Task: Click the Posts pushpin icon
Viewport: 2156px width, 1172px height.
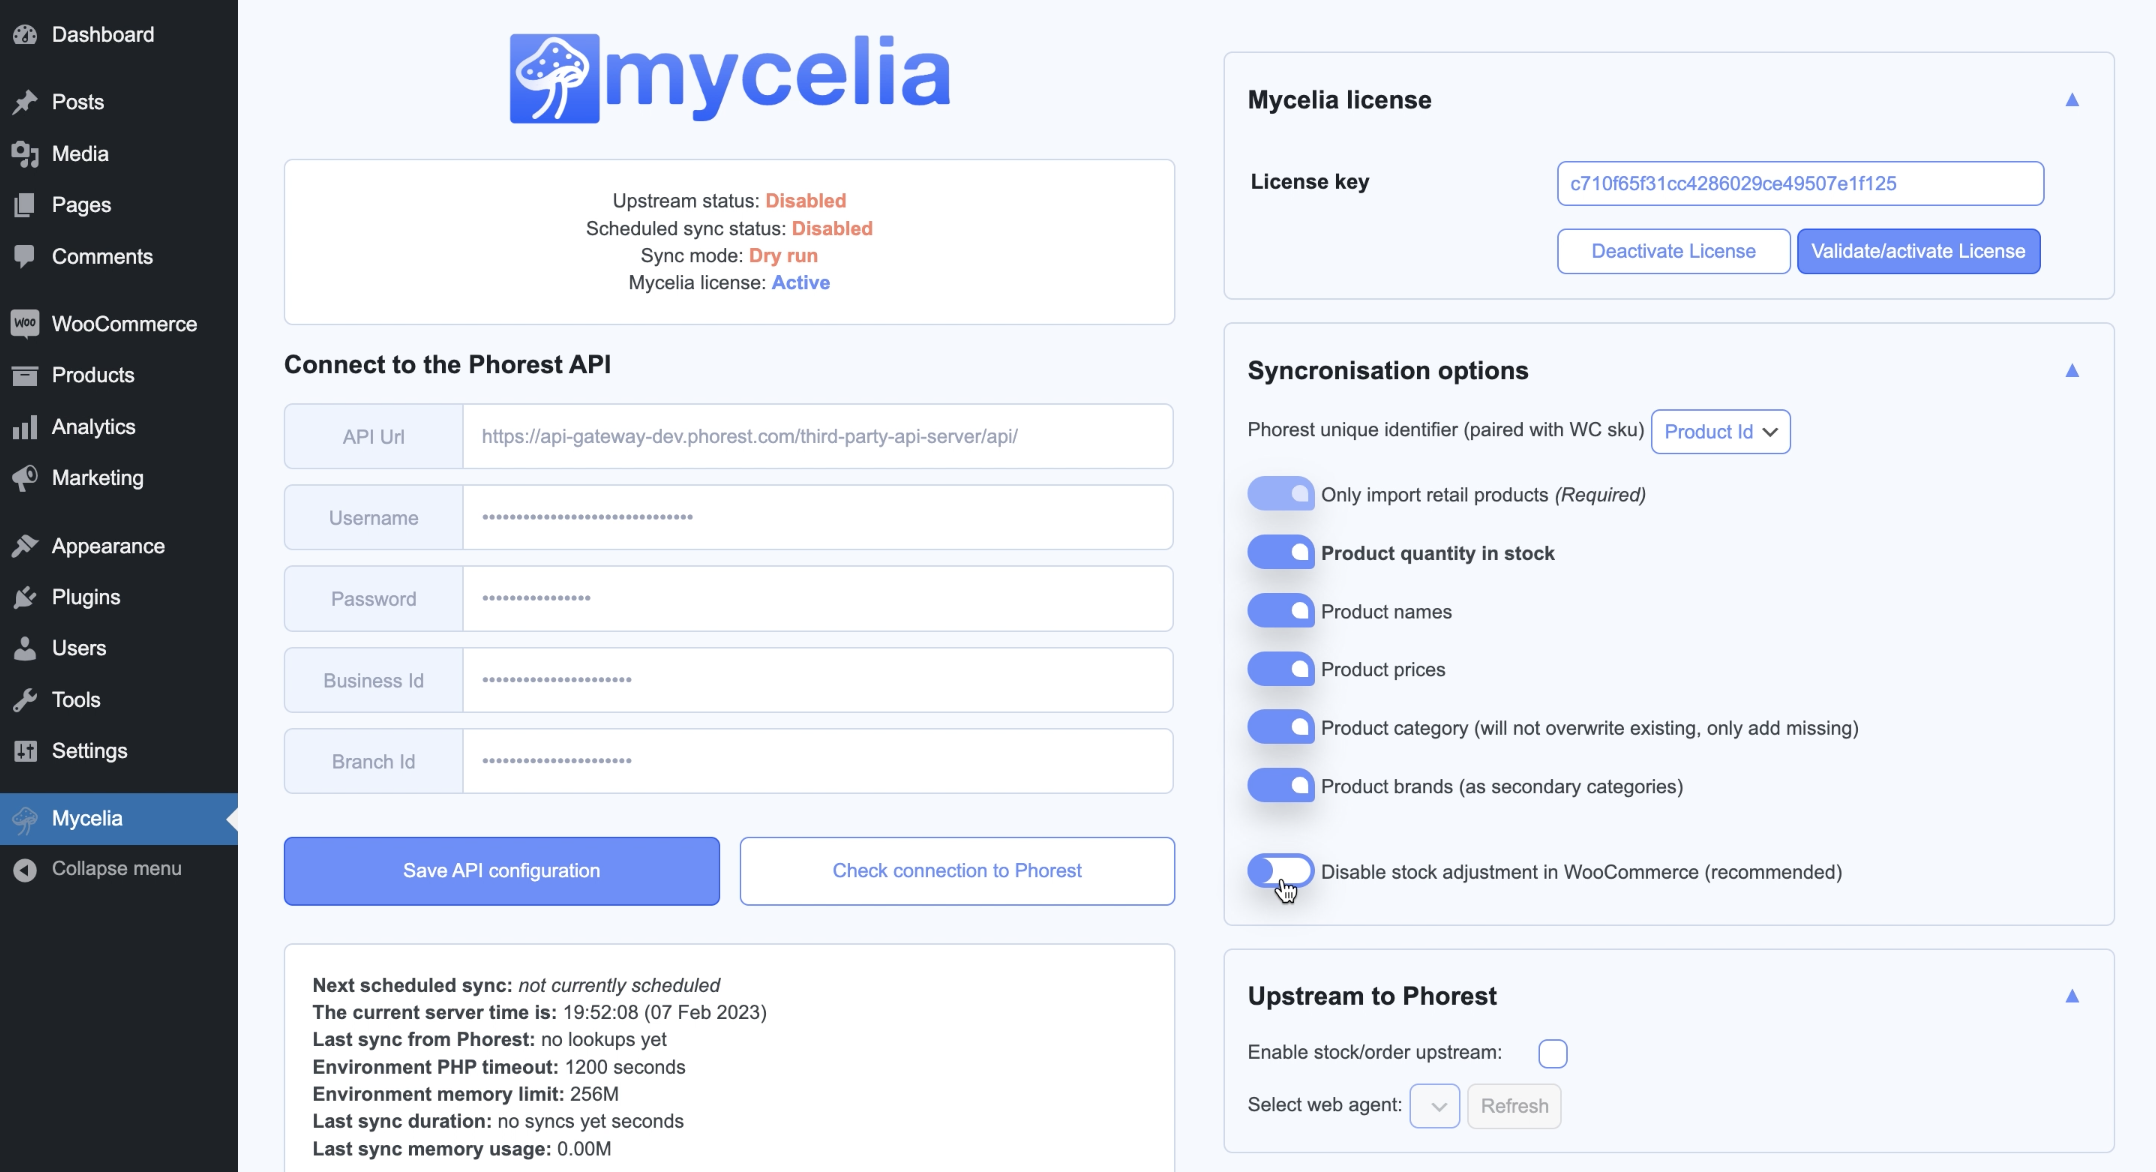Action: pos(25,102)
